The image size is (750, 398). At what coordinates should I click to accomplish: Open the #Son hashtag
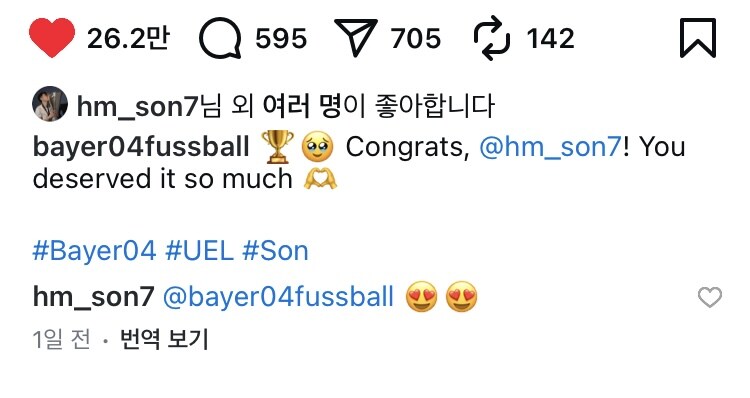click(276, 251)
